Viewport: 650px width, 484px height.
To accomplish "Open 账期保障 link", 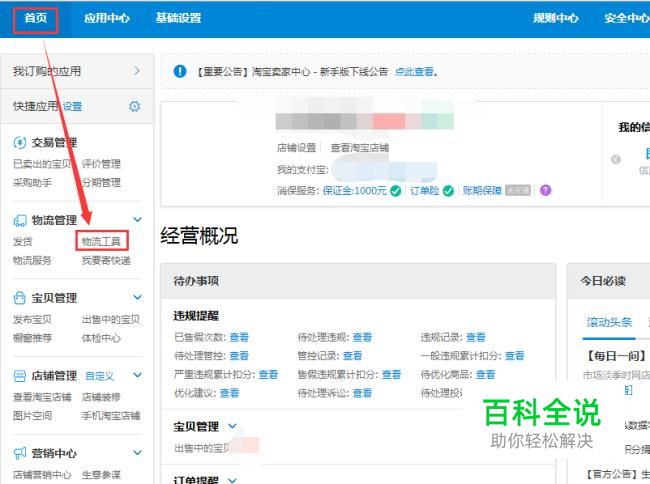I will click(x=482, y=191).
